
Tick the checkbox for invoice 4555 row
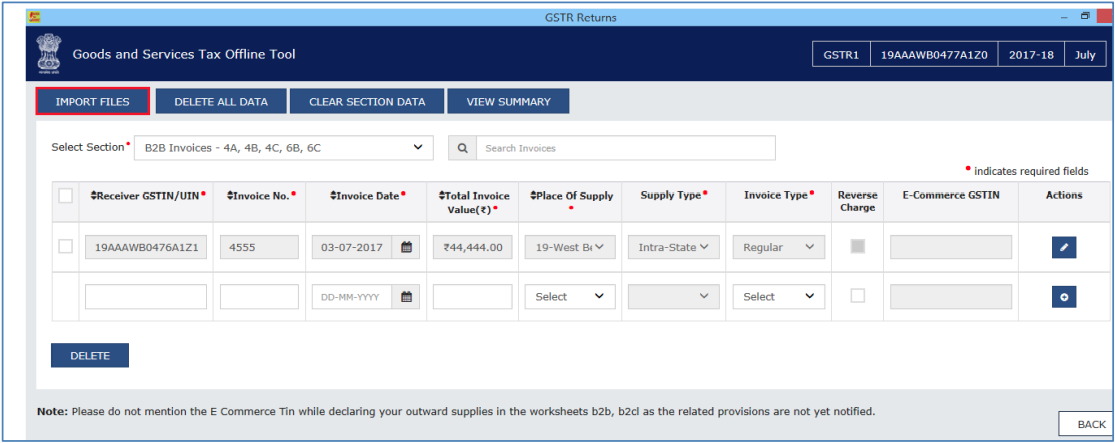(65, 247)
